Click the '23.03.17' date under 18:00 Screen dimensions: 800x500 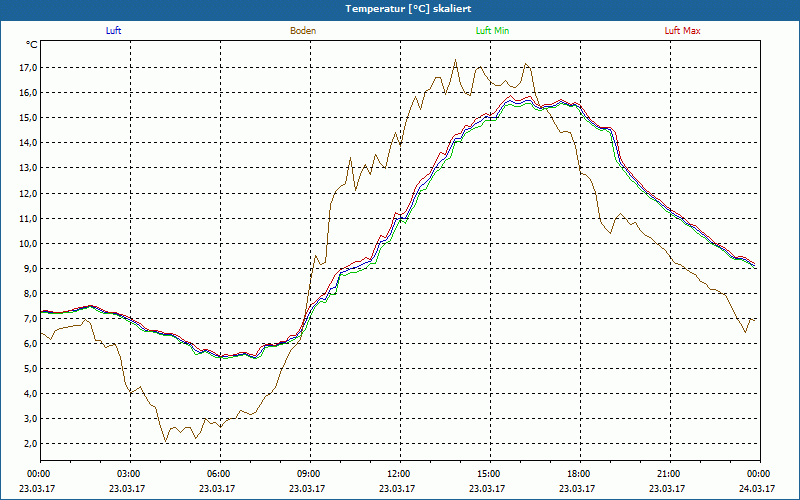pyautogui.click(x=577, y=488)
